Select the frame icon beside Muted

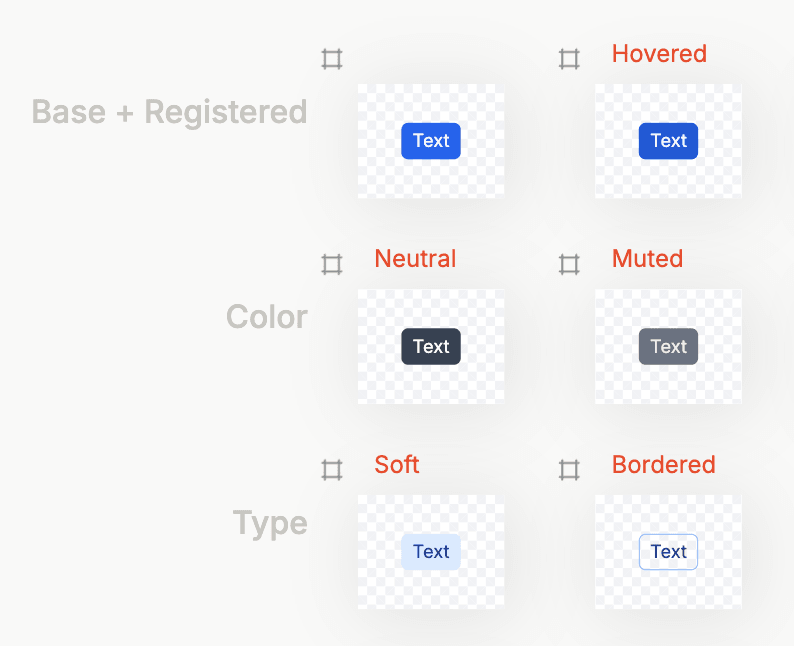[569, 265]
